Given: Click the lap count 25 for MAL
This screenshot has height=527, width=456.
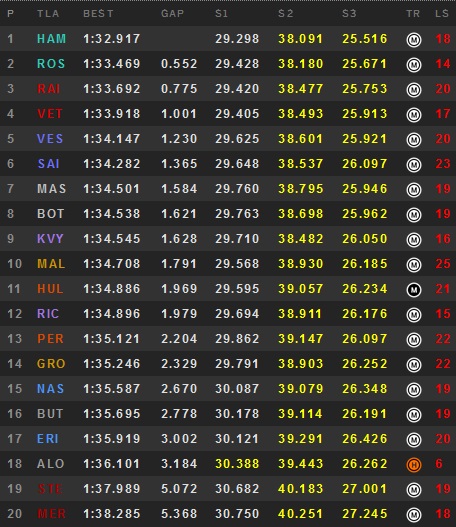Looking at the screenshot, I should click(x=443, y=264).
